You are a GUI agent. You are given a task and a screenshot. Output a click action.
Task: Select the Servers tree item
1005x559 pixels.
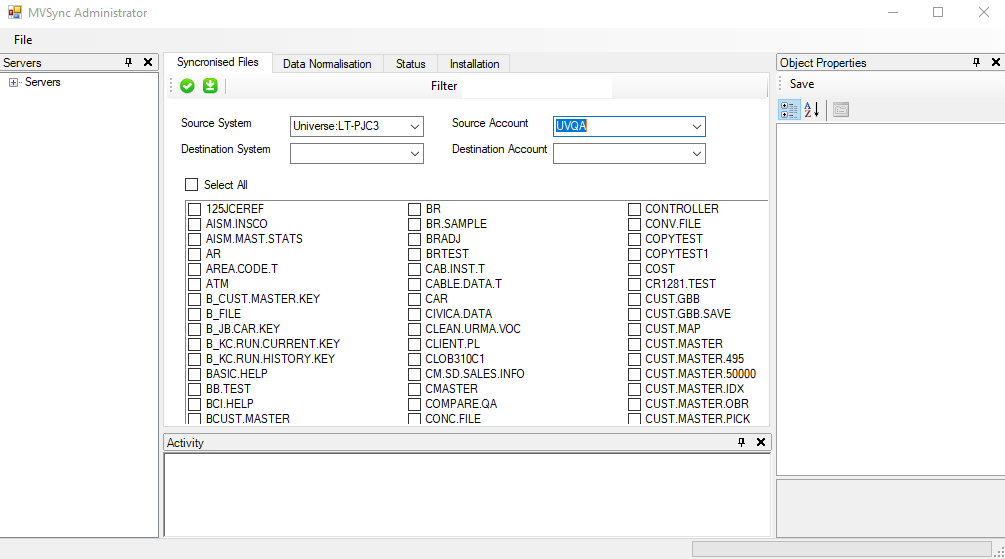tap(43, 82)
